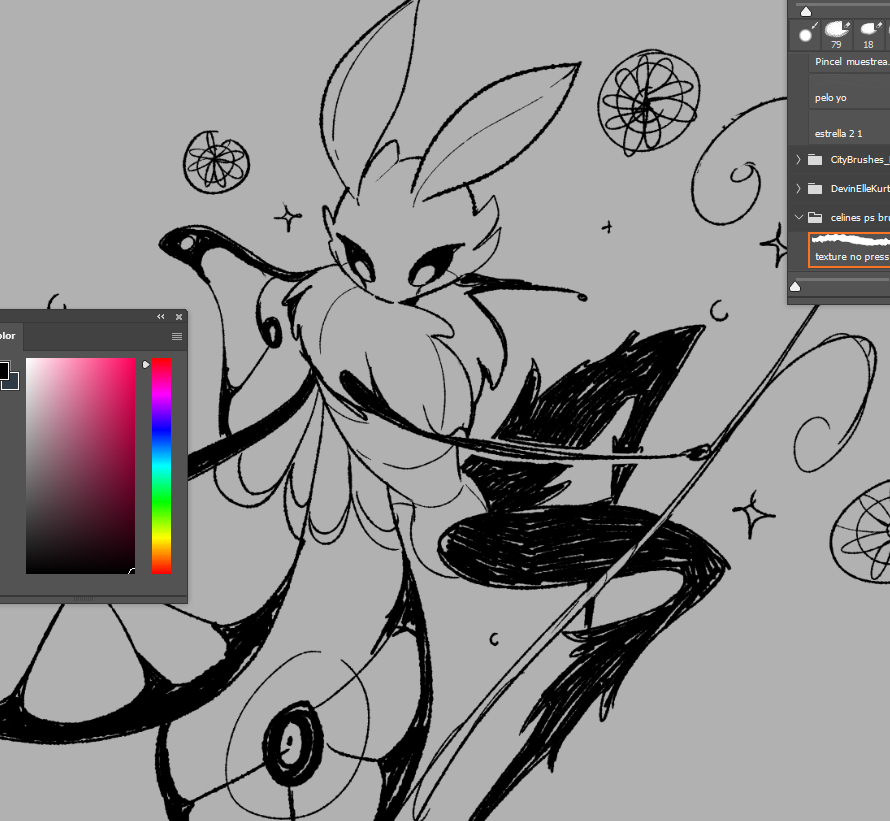Screen dimensions: 890x821
Task: Open the Color panel options menu
Action: click(177, 337)
